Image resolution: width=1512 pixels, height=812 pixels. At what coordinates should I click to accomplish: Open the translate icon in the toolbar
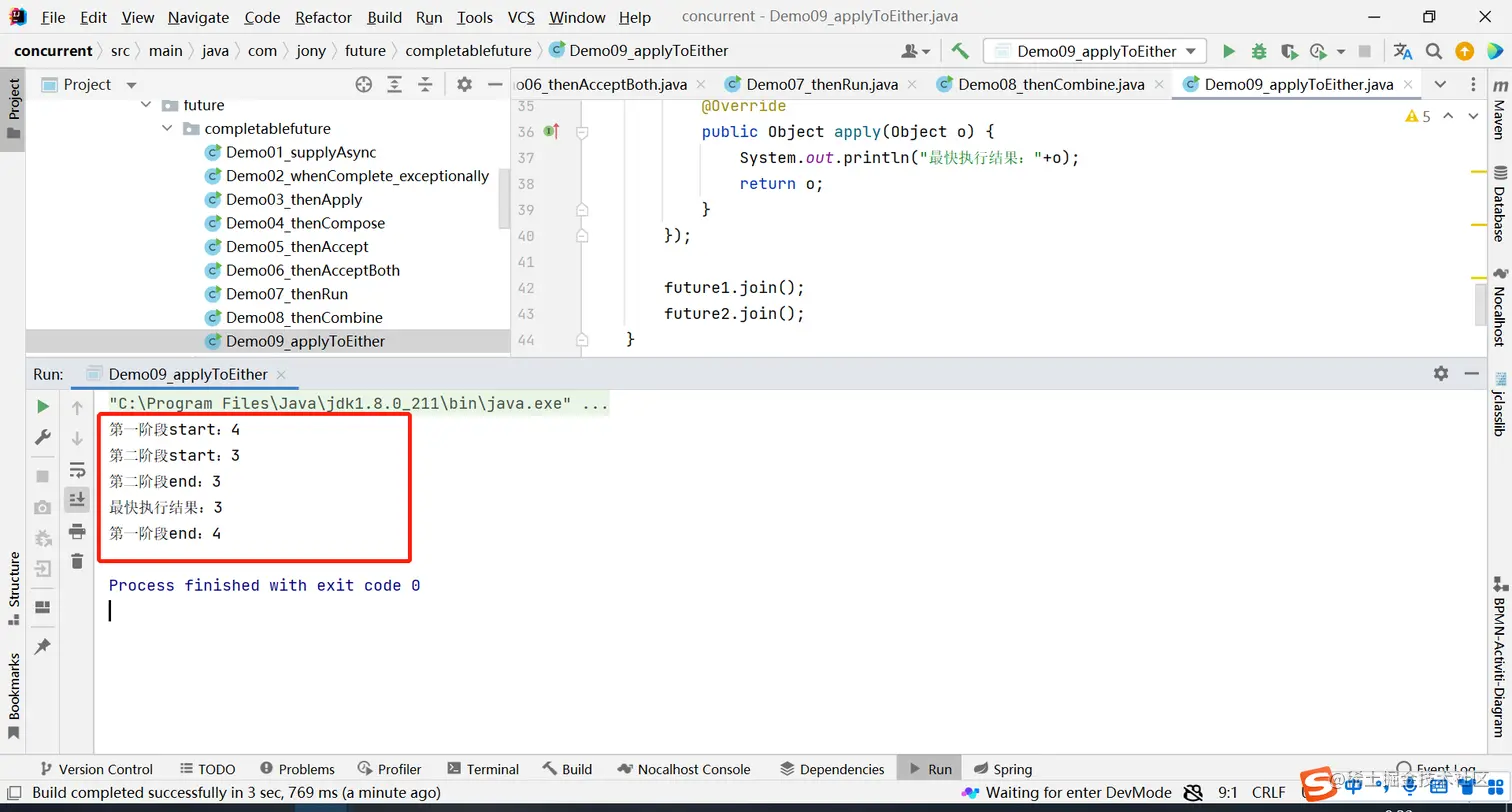pyautogui.click(x=1403, y=51)
